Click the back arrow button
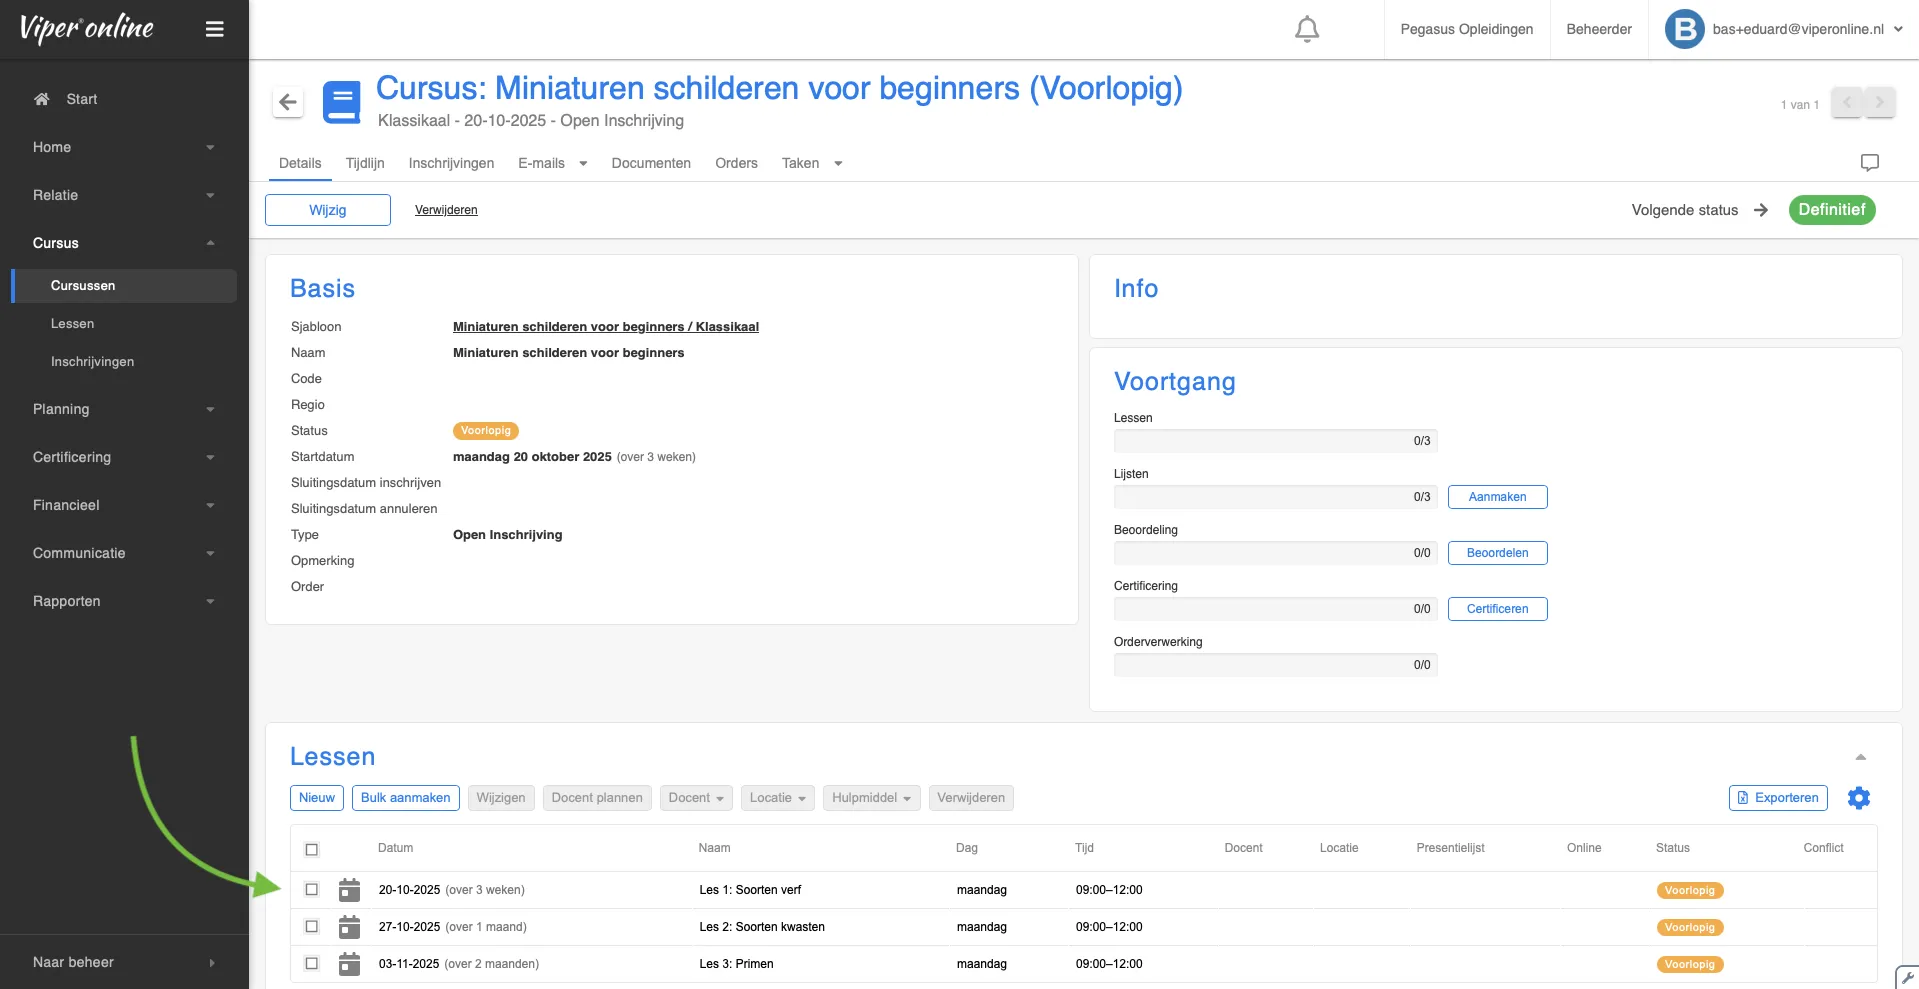Image resolution: width=1919 pixels, height=989 pixels. 288,102
